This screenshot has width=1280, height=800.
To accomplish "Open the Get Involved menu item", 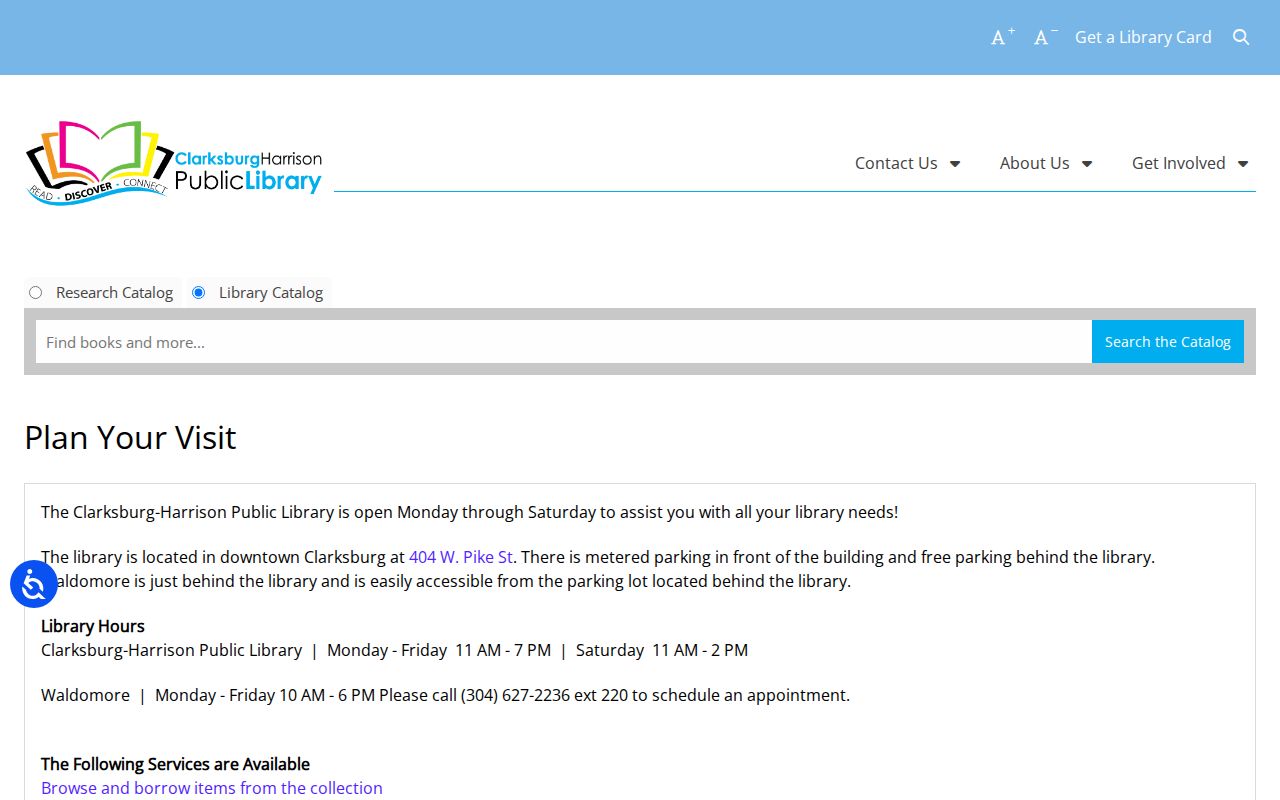I will (1179, 163).
